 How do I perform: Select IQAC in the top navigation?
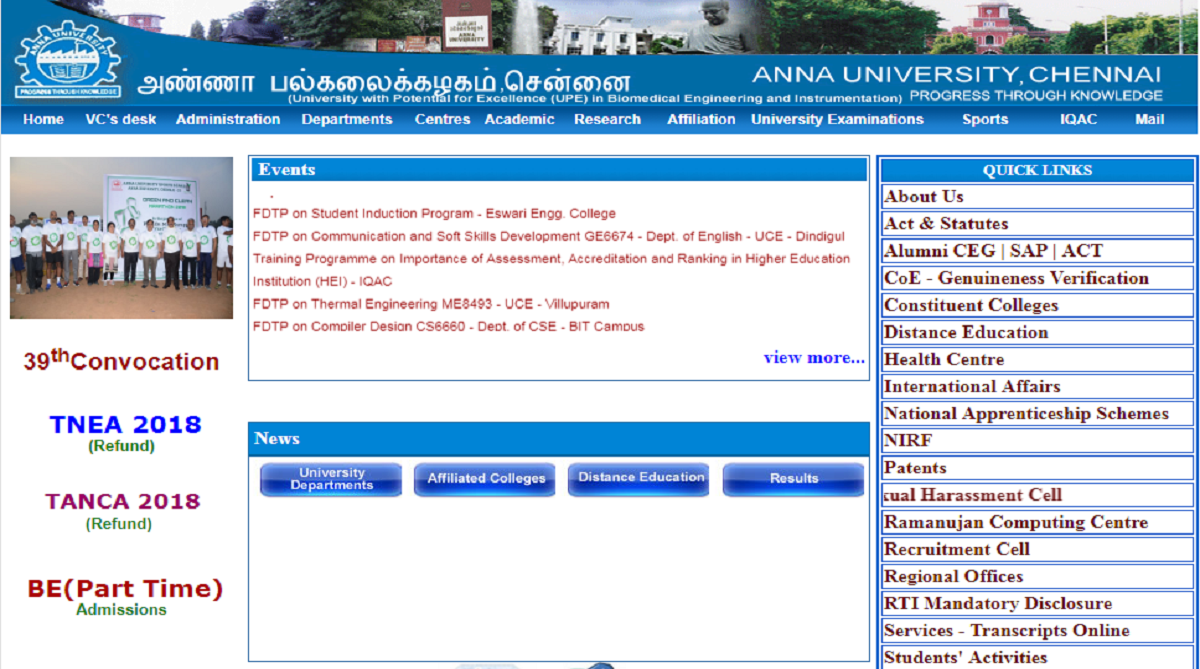1079,119
